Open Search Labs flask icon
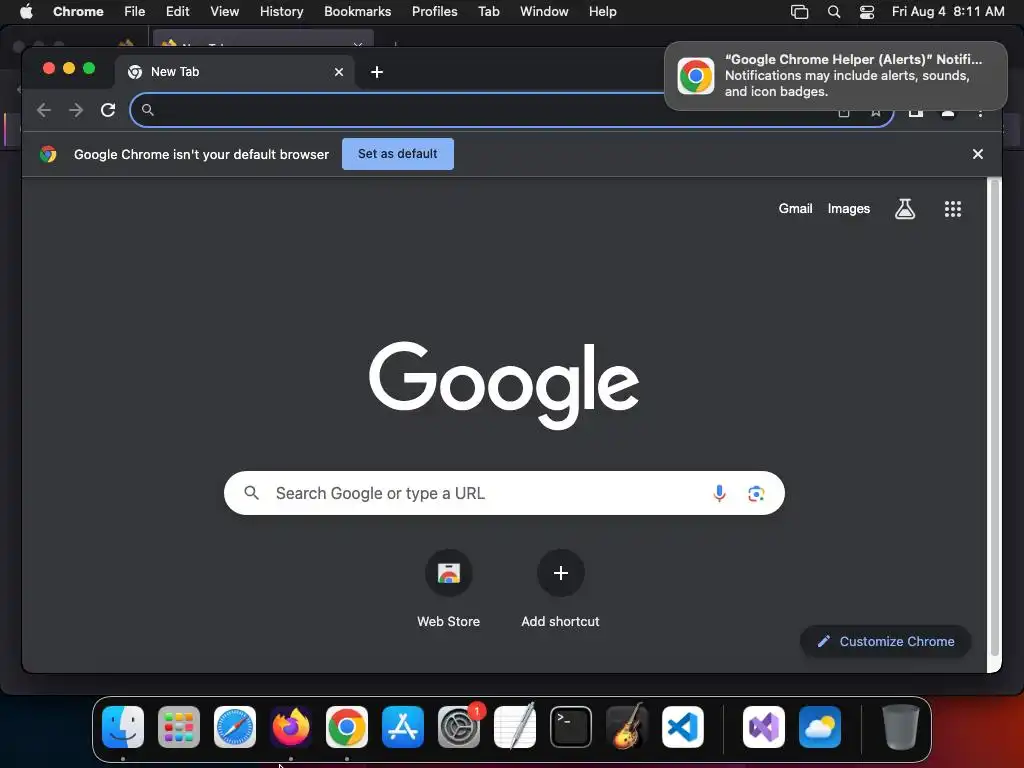Screen dimensions: 1024x768 [904, 209]
